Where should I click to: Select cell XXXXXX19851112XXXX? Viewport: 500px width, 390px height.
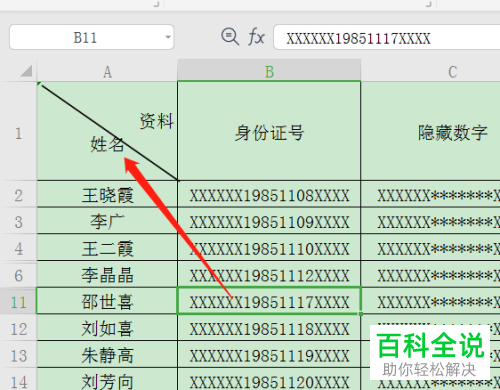click(x=269, y=275)
